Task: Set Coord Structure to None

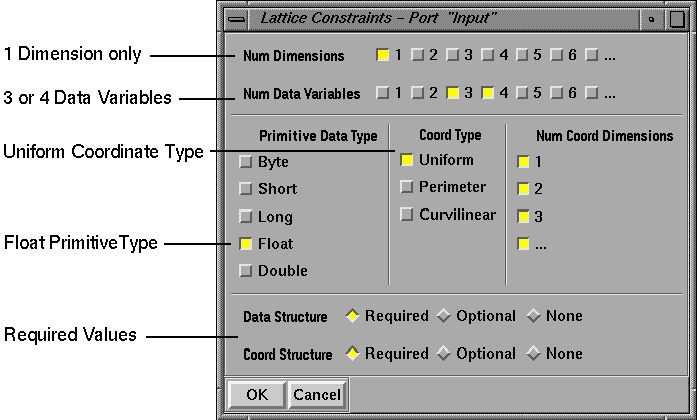Action: [533, 354]
